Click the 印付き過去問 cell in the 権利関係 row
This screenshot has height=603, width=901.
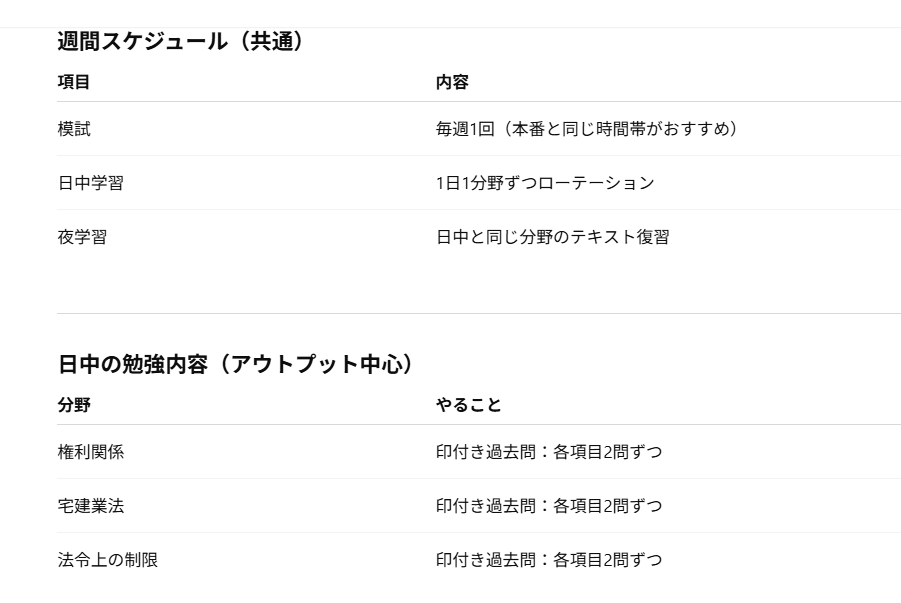pos(548,452)
